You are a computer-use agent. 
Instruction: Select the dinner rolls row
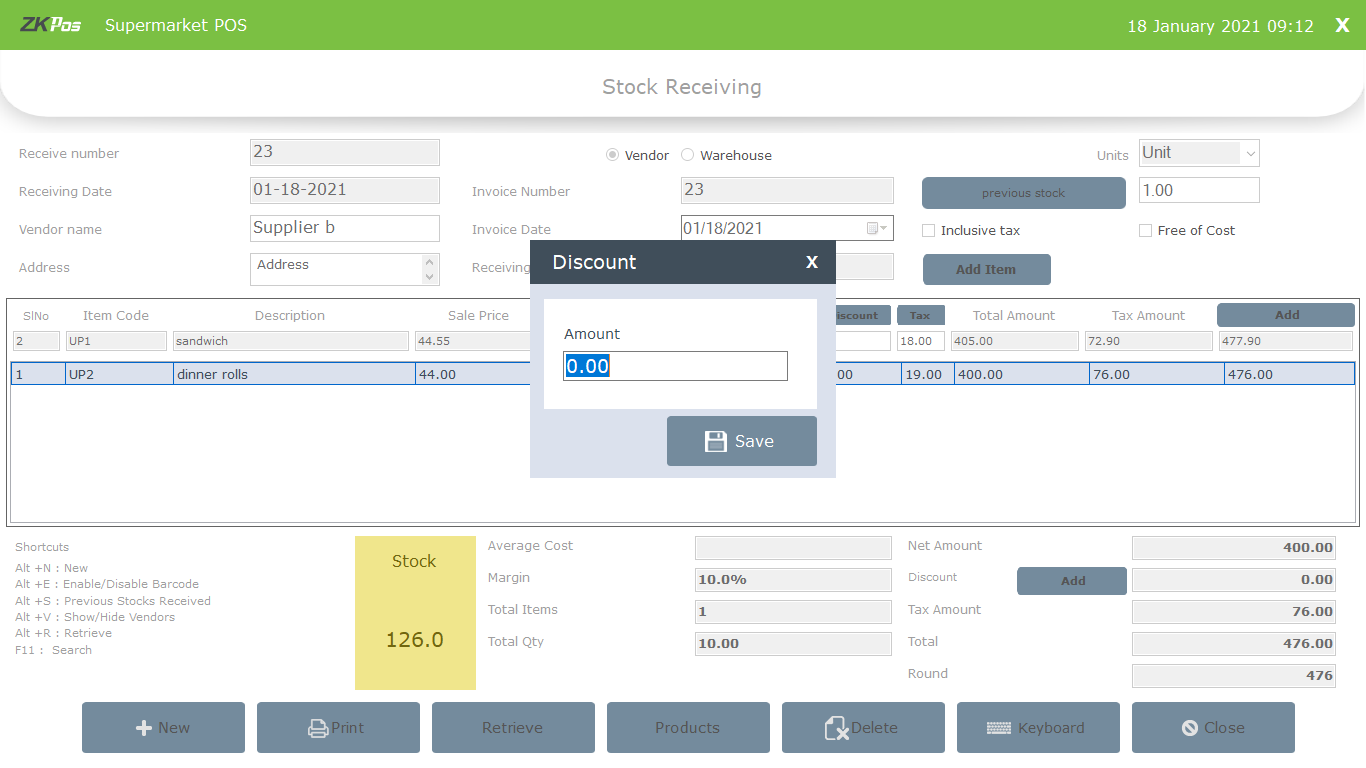click(683, 374)
